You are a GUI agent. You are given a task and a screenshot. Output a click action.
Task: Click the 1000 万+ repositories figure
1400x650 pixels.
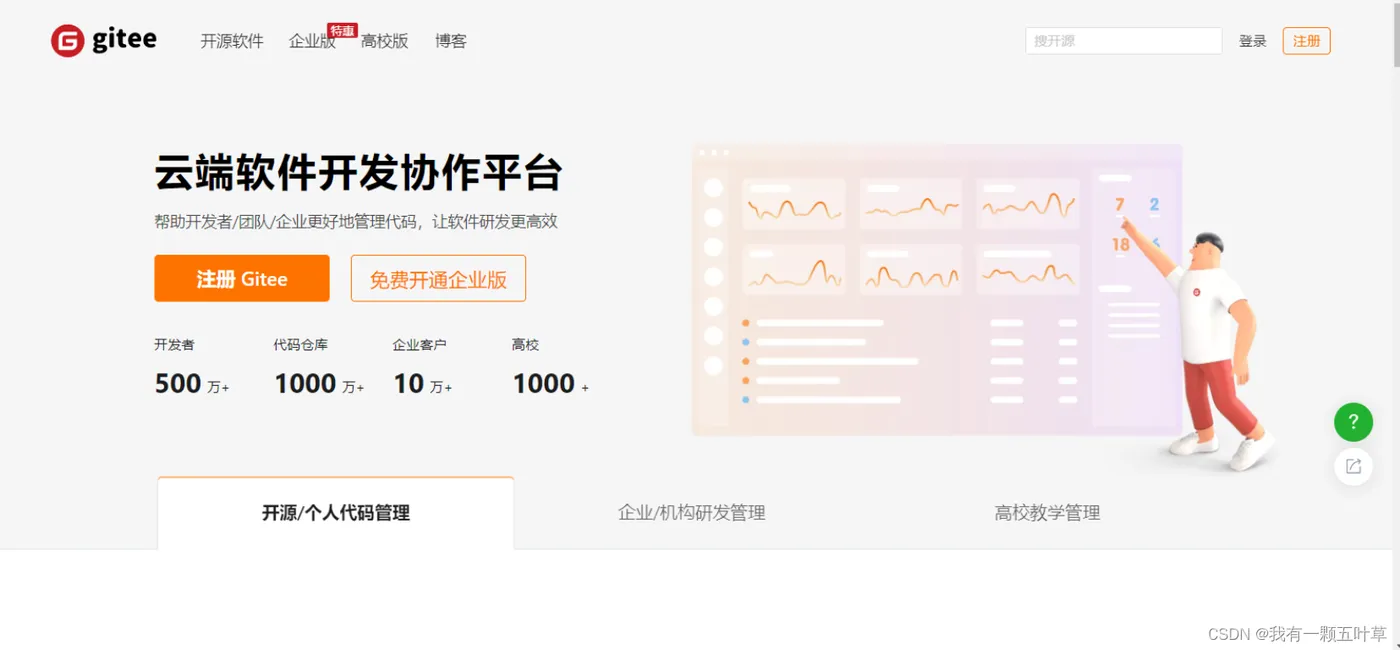pos(319,384)
